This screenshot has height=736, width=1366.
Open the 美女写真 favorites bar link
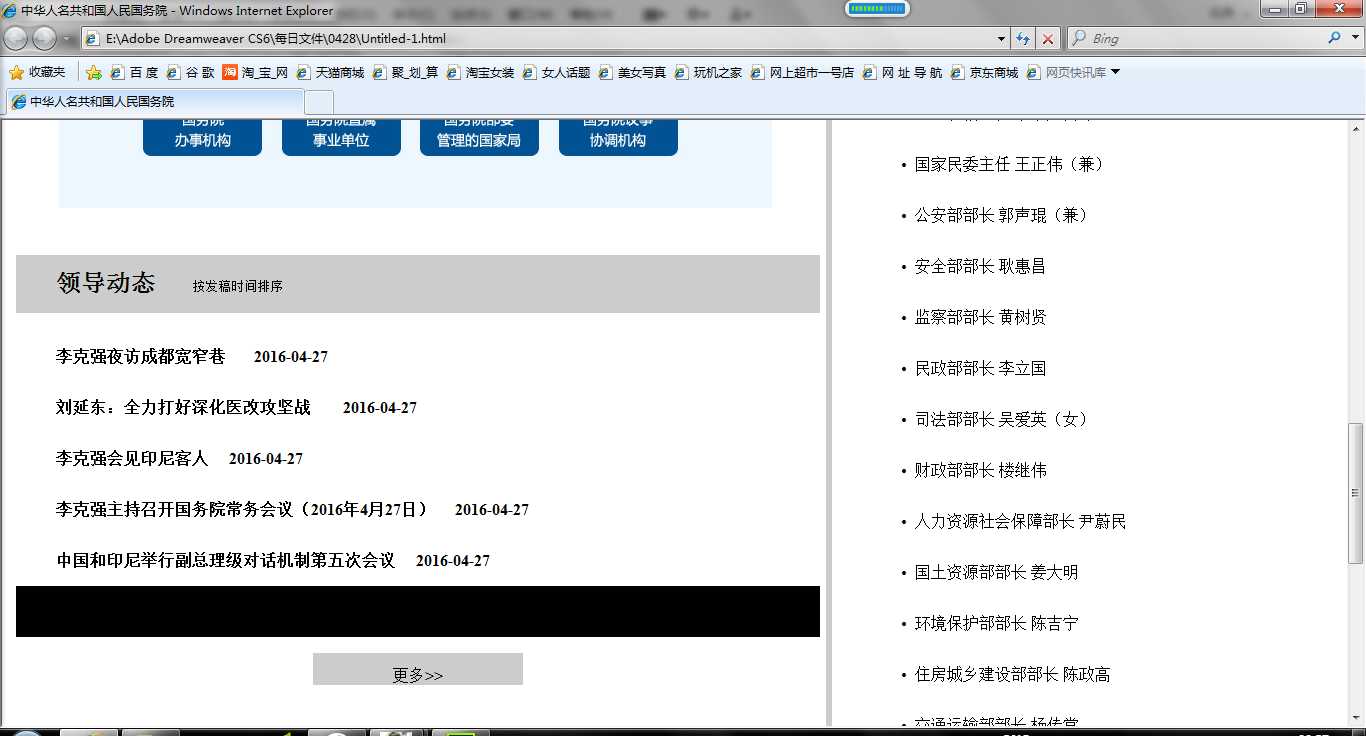632,72
